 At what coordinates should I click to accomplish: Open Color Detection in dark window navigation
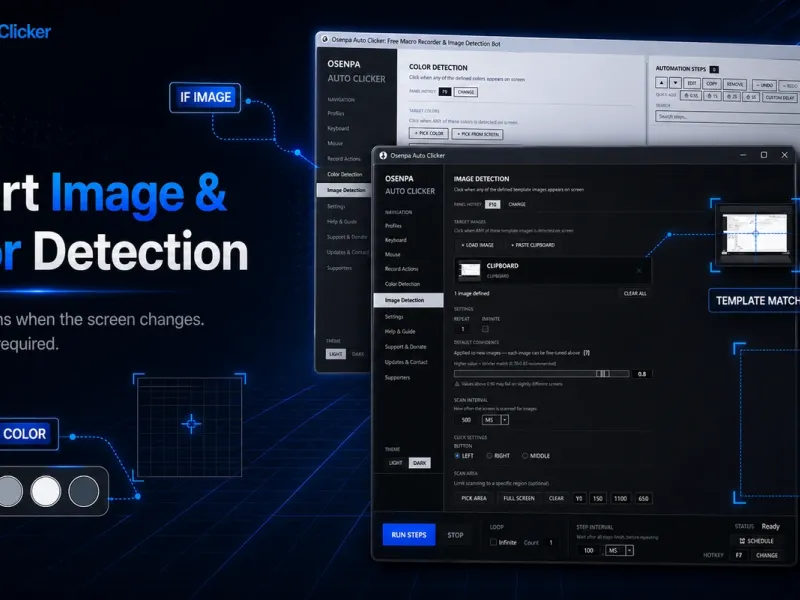[x=403, y=284]
